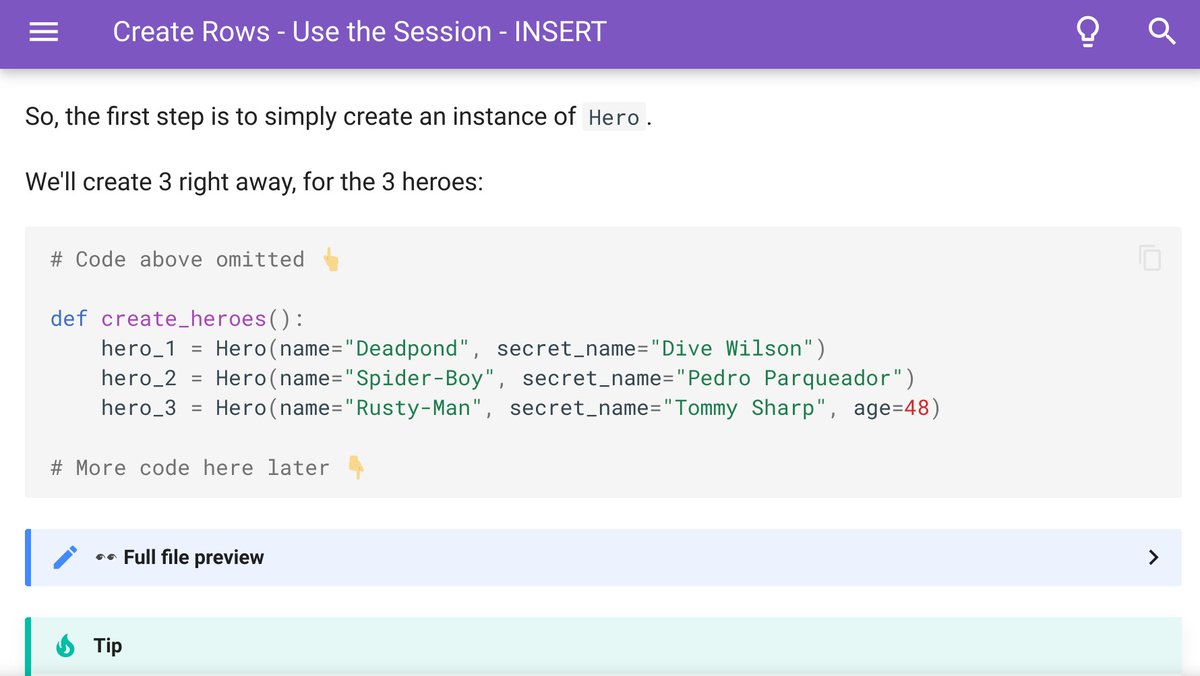
Task: Click the function name create_heroes
Action: pos(184,319)
